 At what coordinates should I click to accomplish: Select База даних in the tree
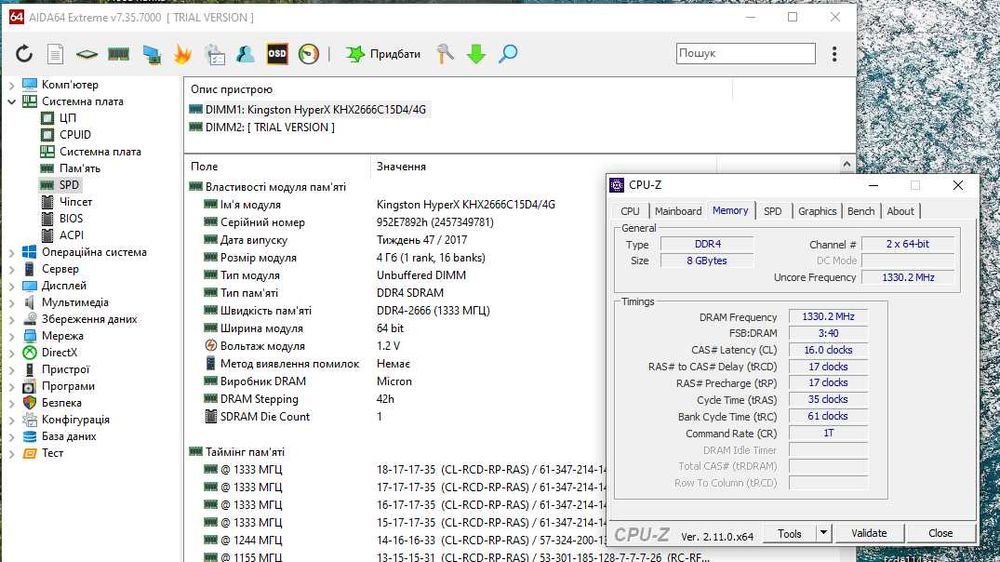tap(69, 436)
